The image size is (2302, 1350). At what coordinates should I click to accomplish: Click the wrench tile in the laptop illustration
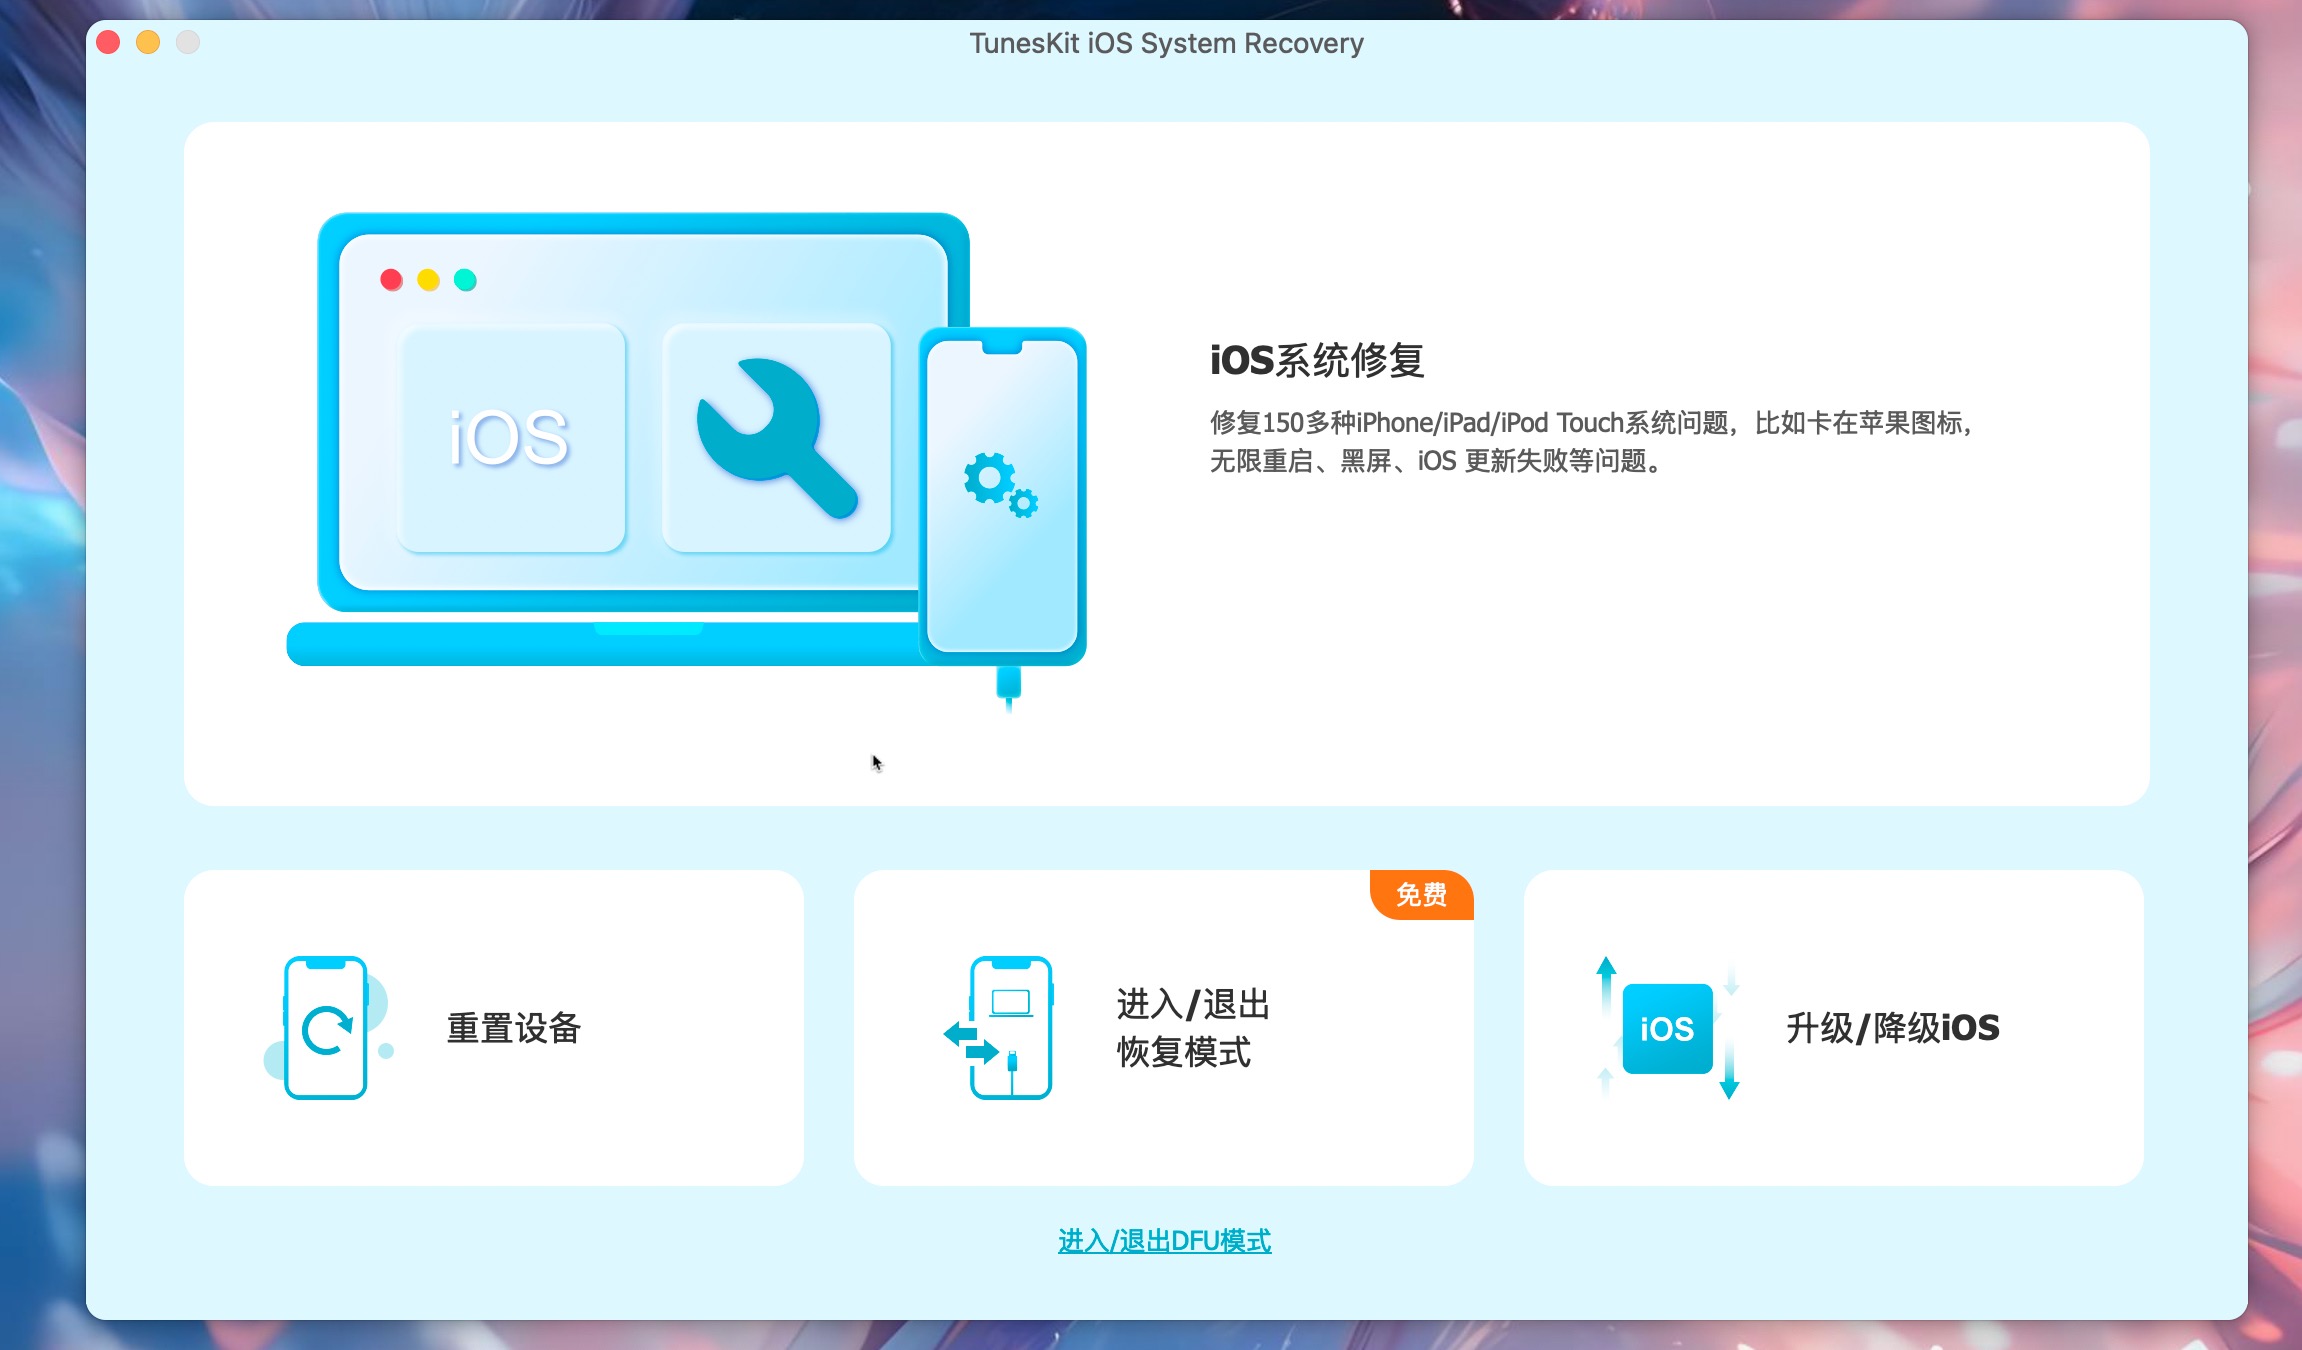coord(777,438)
